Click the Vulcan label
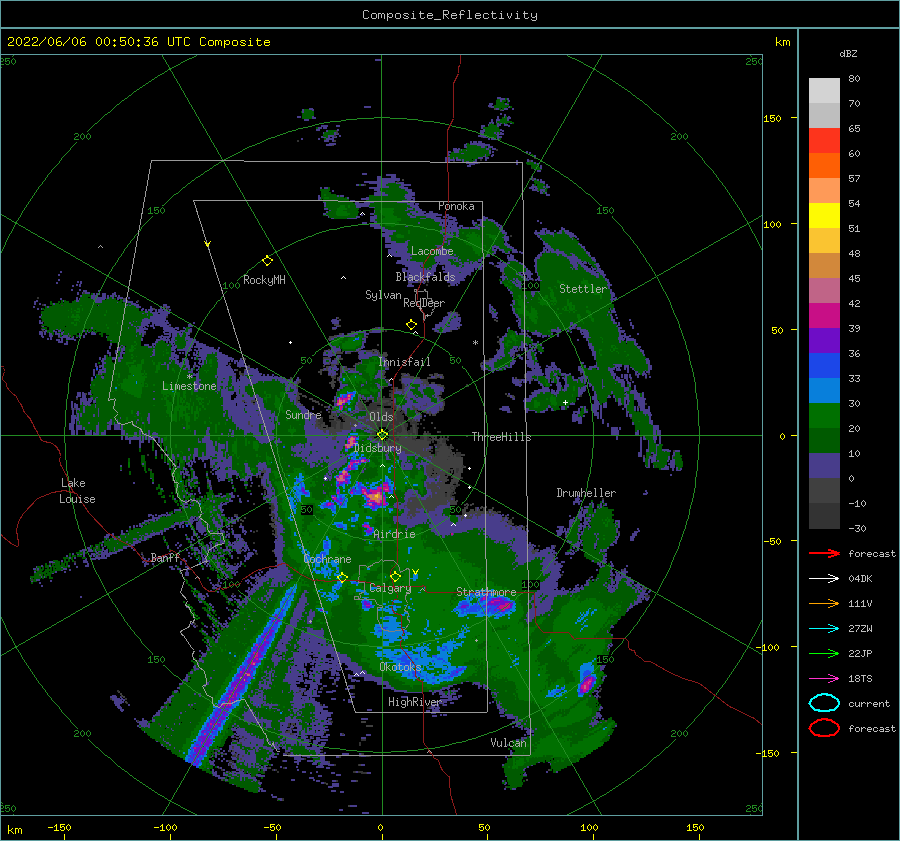This screenshot has height=841, width=900. 509,742
